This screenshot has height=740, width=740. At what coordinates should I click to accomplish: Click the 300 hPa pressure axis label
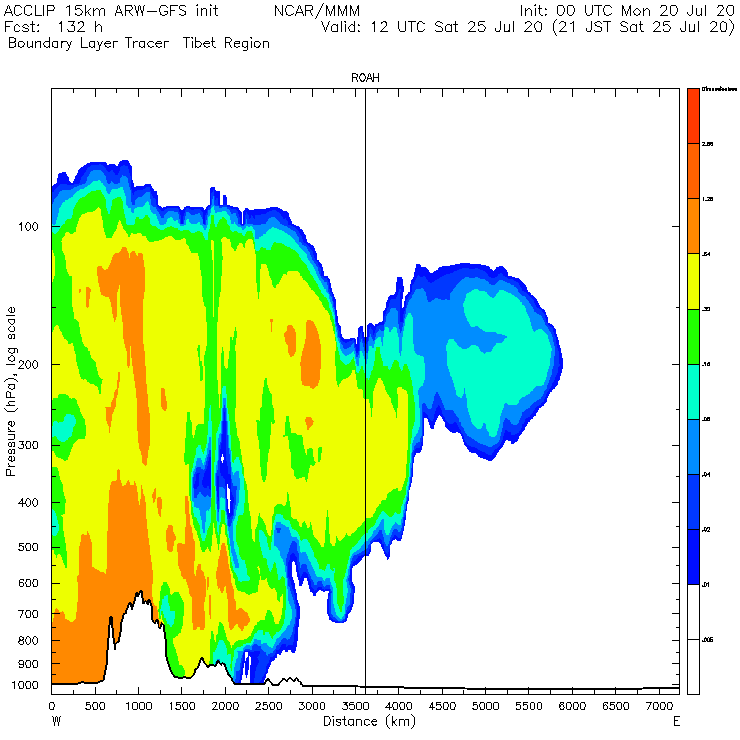click(28, 445)
